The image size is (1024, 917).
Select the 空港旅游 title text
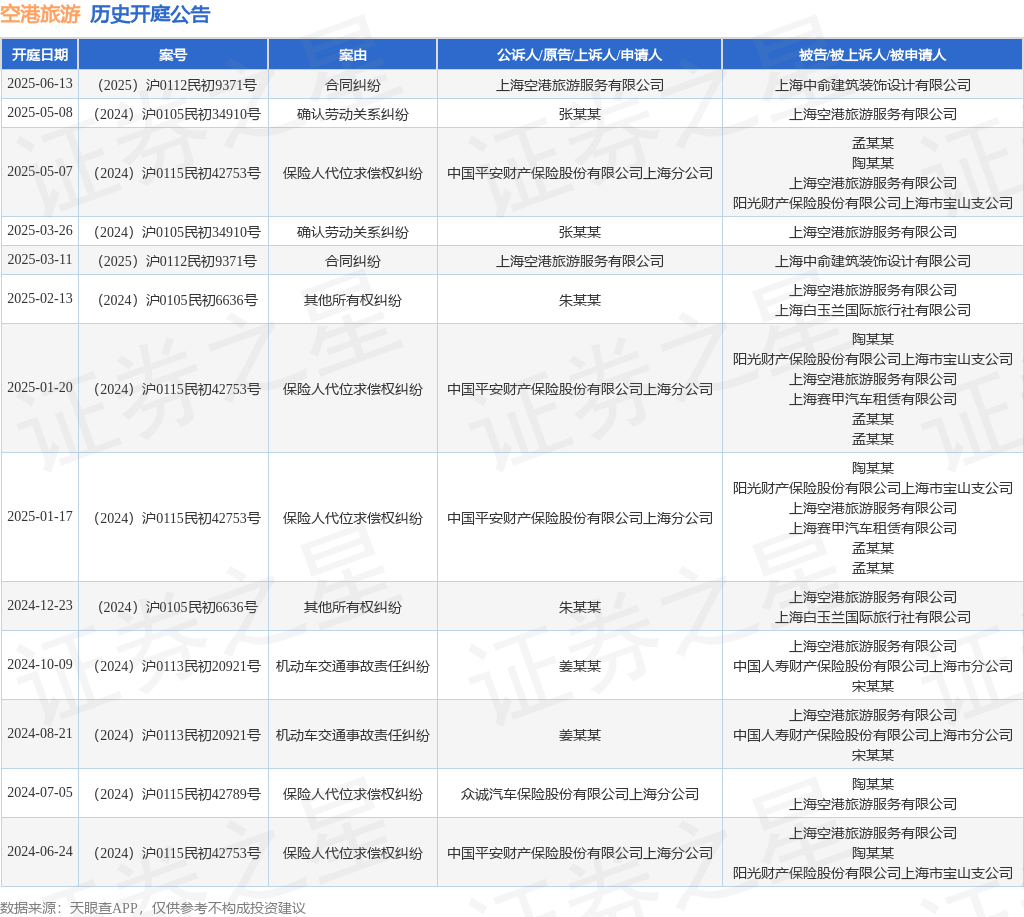[40, 14]
